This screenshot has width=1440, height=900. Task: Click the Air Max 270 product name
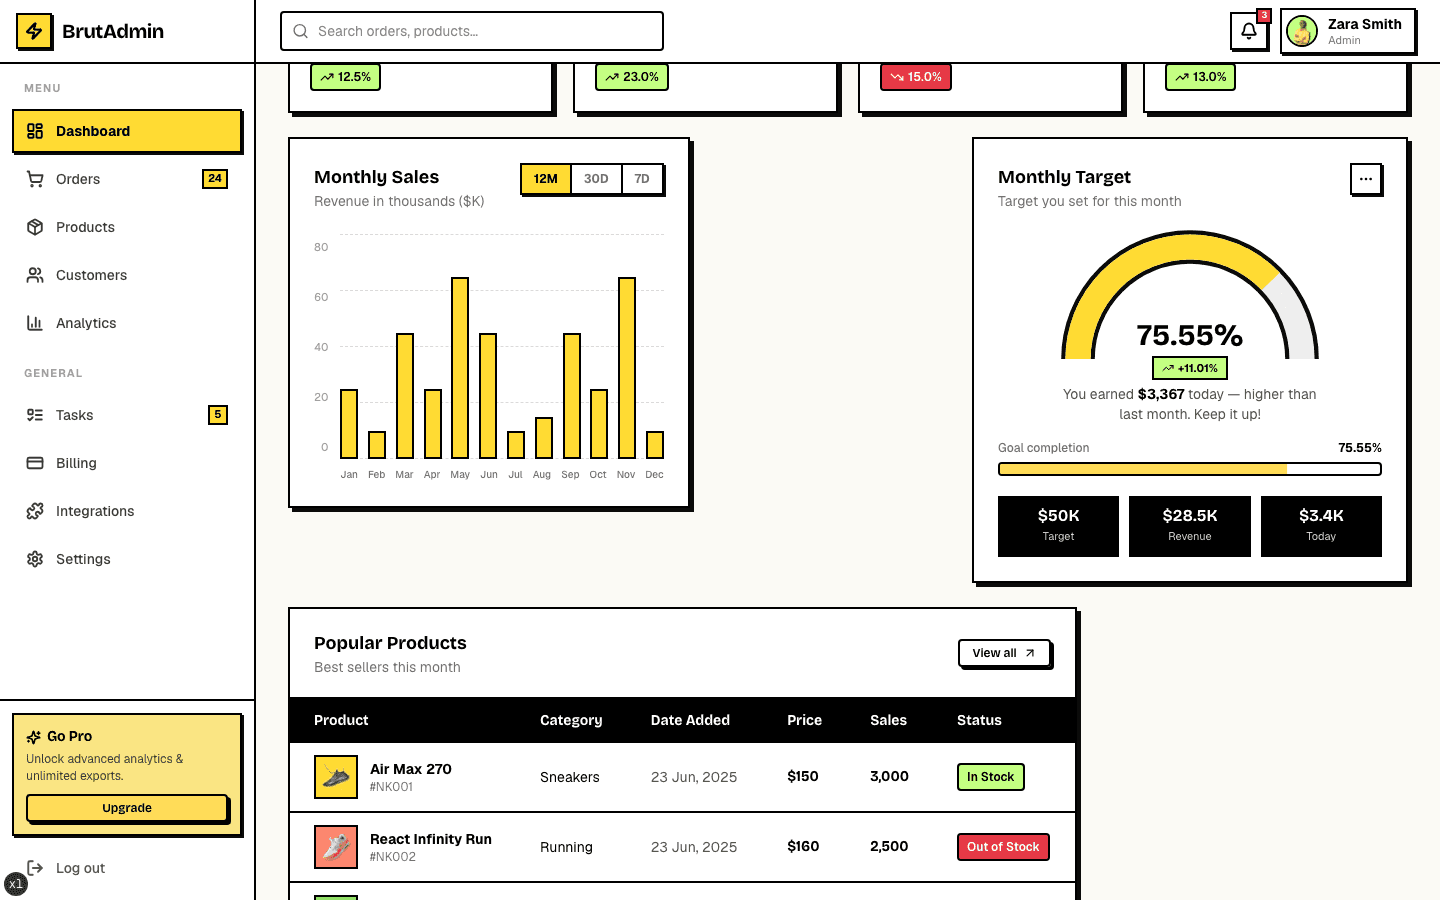coord(411,769)
